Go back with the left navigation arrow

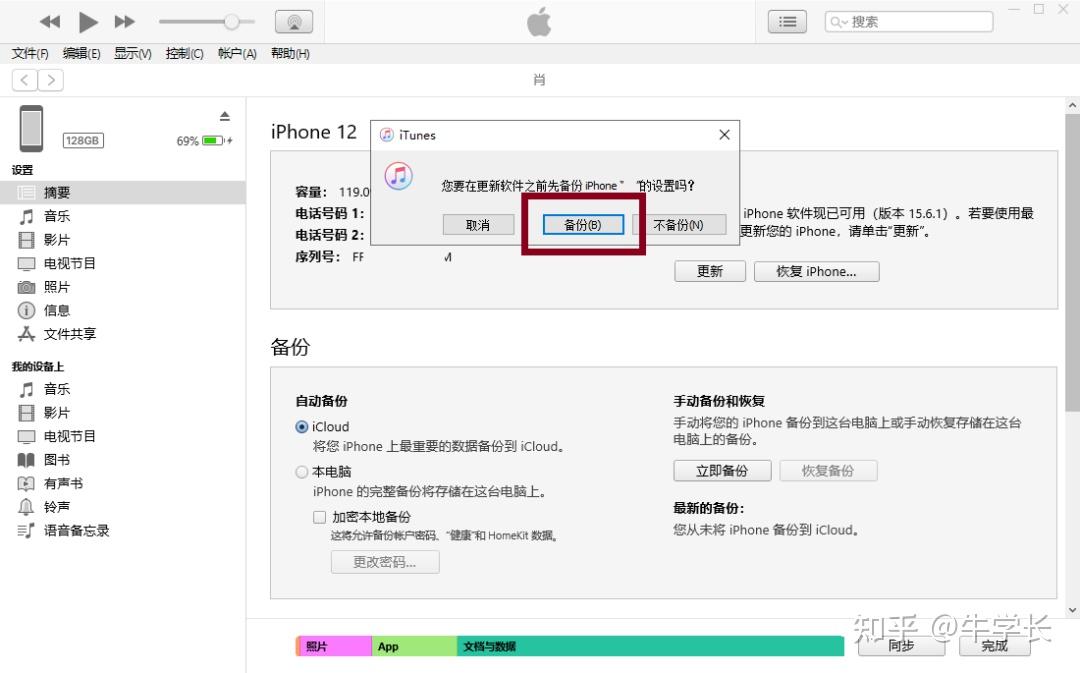[25, 81]
